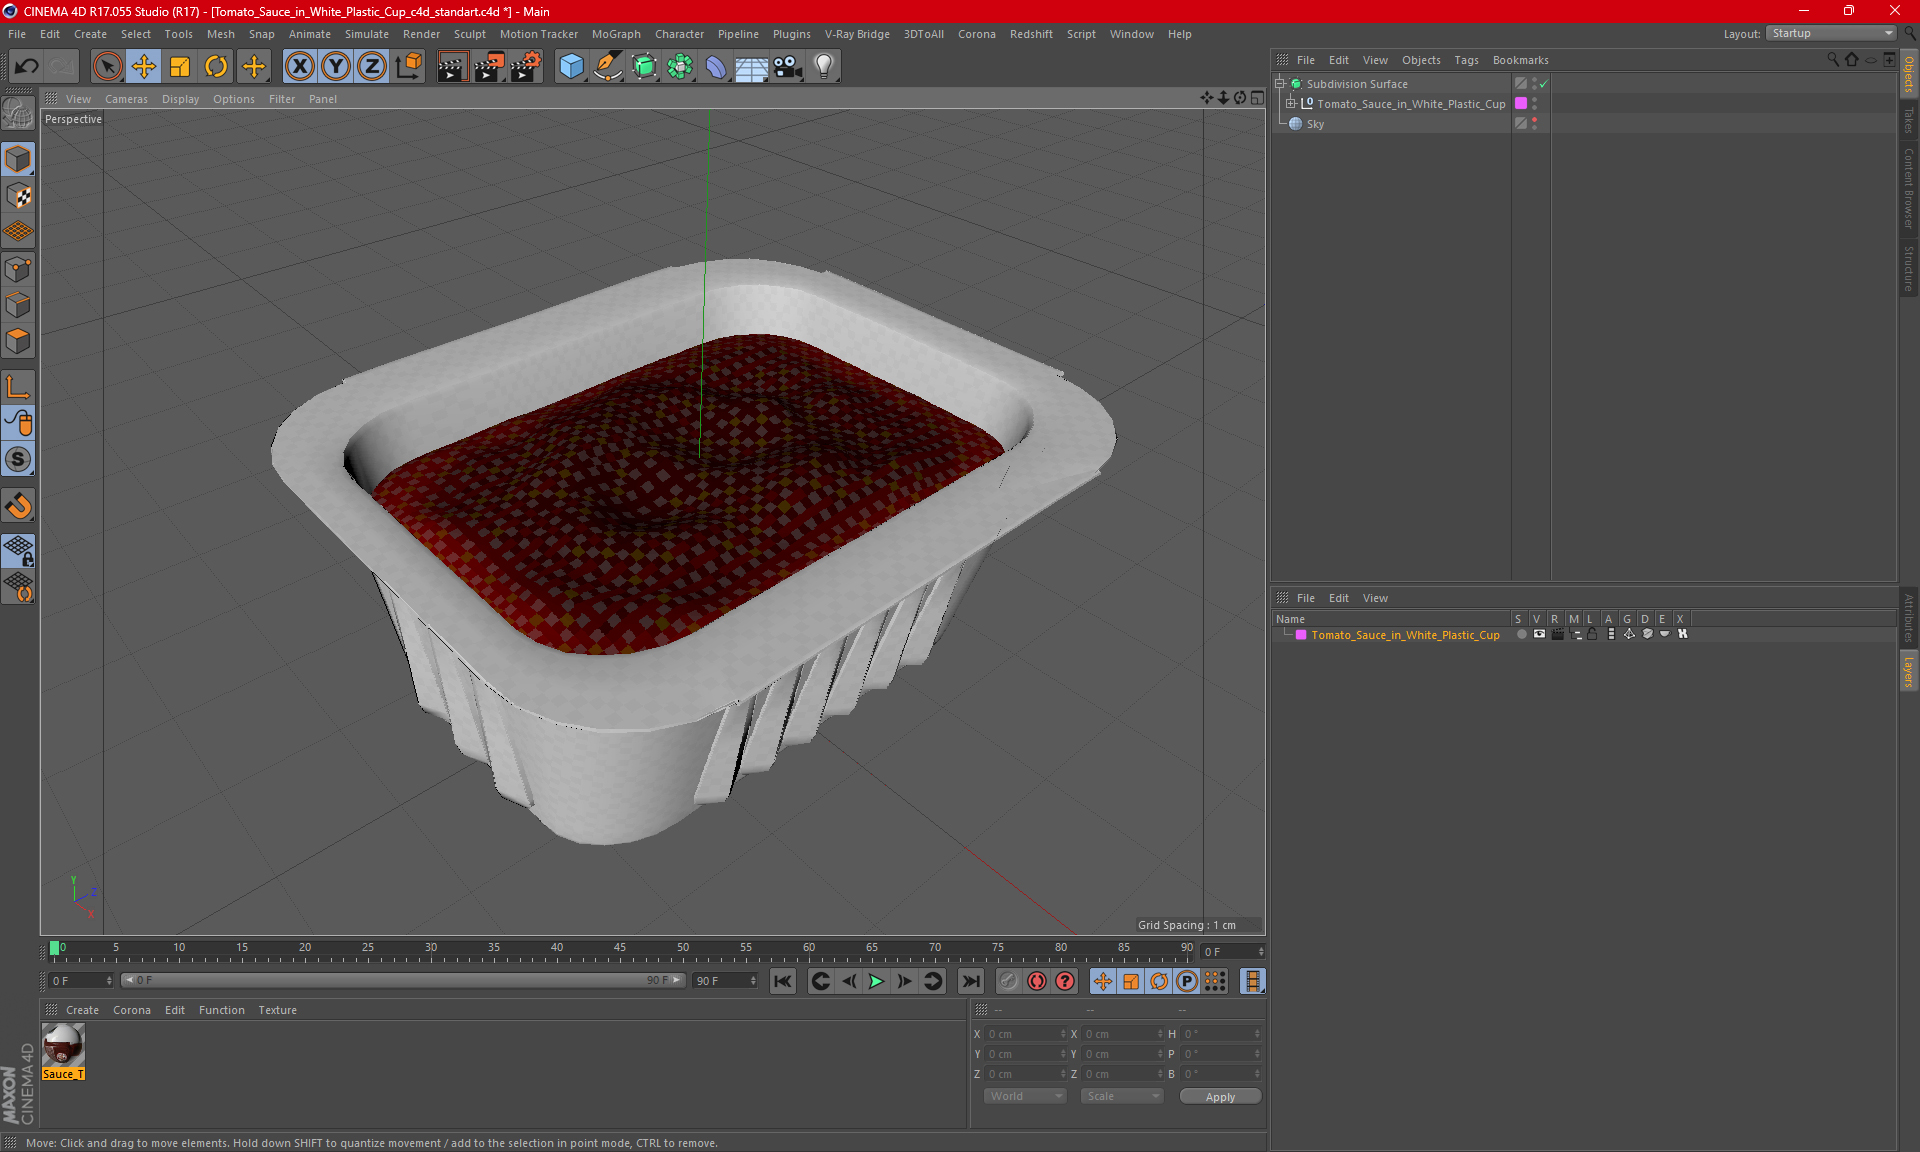1920x1152 pixels.
Task: Select the Scale tool
Action: tap(180, 66)
